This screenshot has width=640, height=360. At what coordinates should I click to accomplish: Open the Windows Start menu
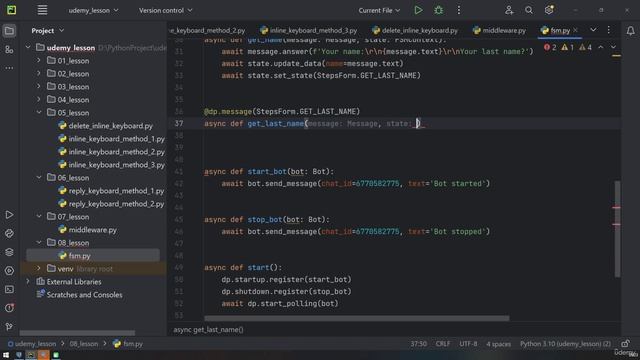point(6,355)
